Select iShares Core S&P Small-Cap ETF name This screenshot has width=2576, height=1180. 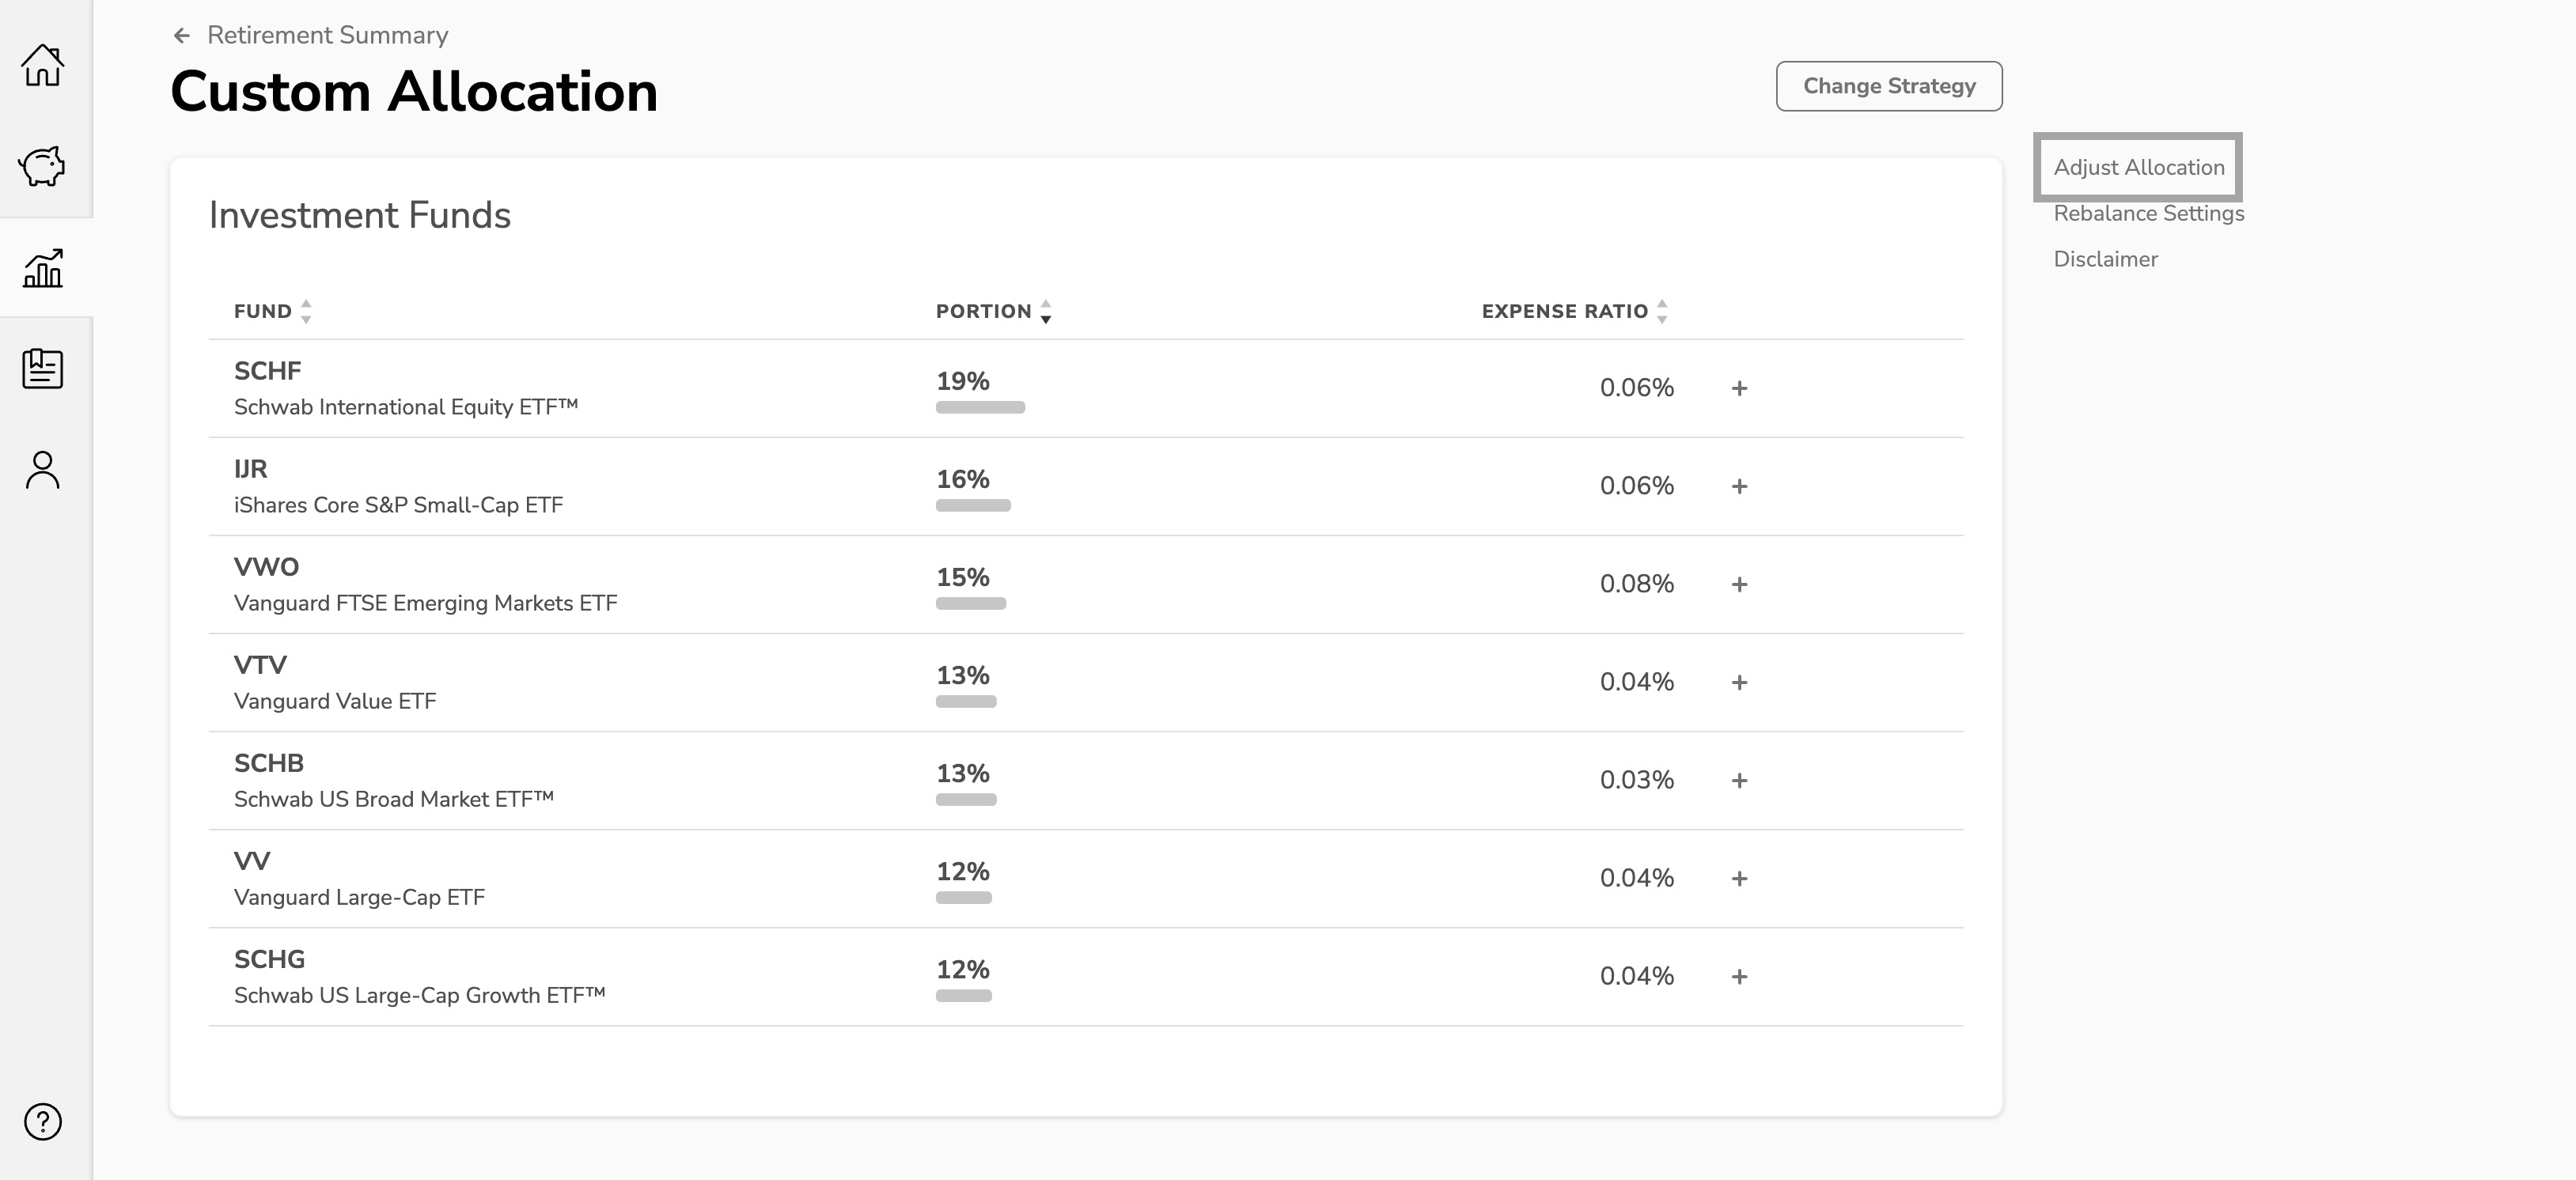[x=398, y=505]
